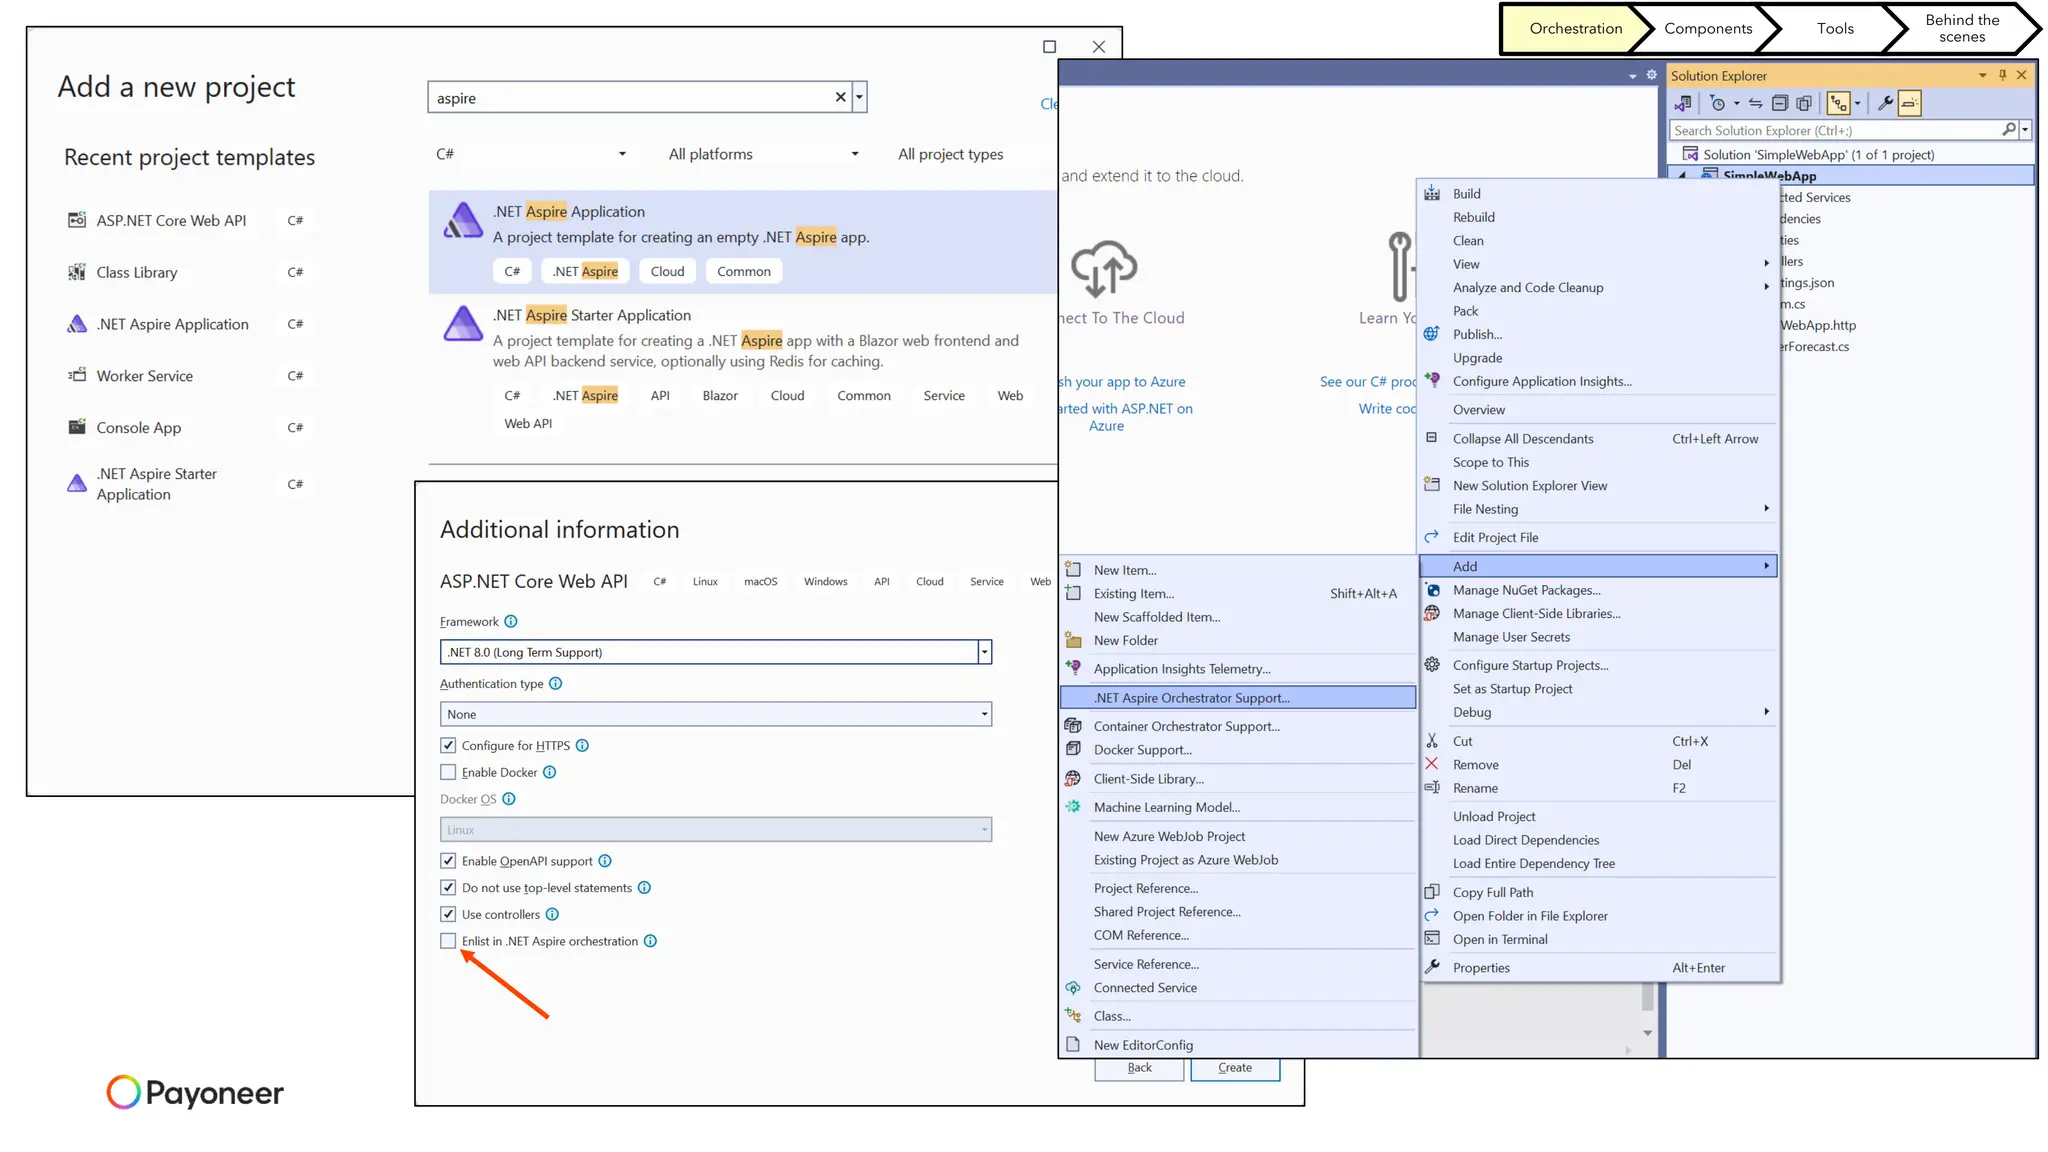Viewport: 2048px width, 1152px height.
Task: Click the Behind the scenes tab
Action: 1962,28
